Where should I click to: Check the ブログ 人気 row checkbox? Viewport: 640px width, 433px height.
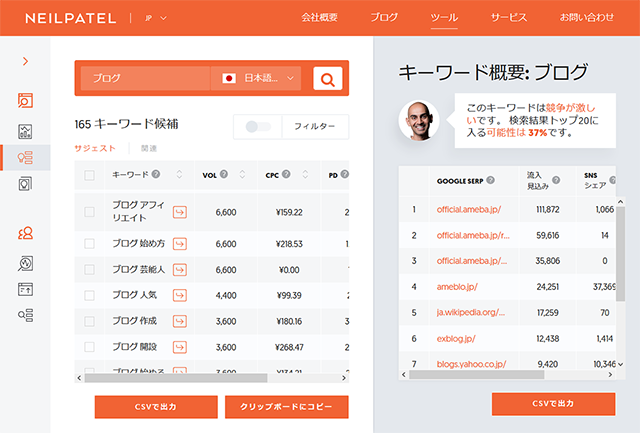point(89,295)
